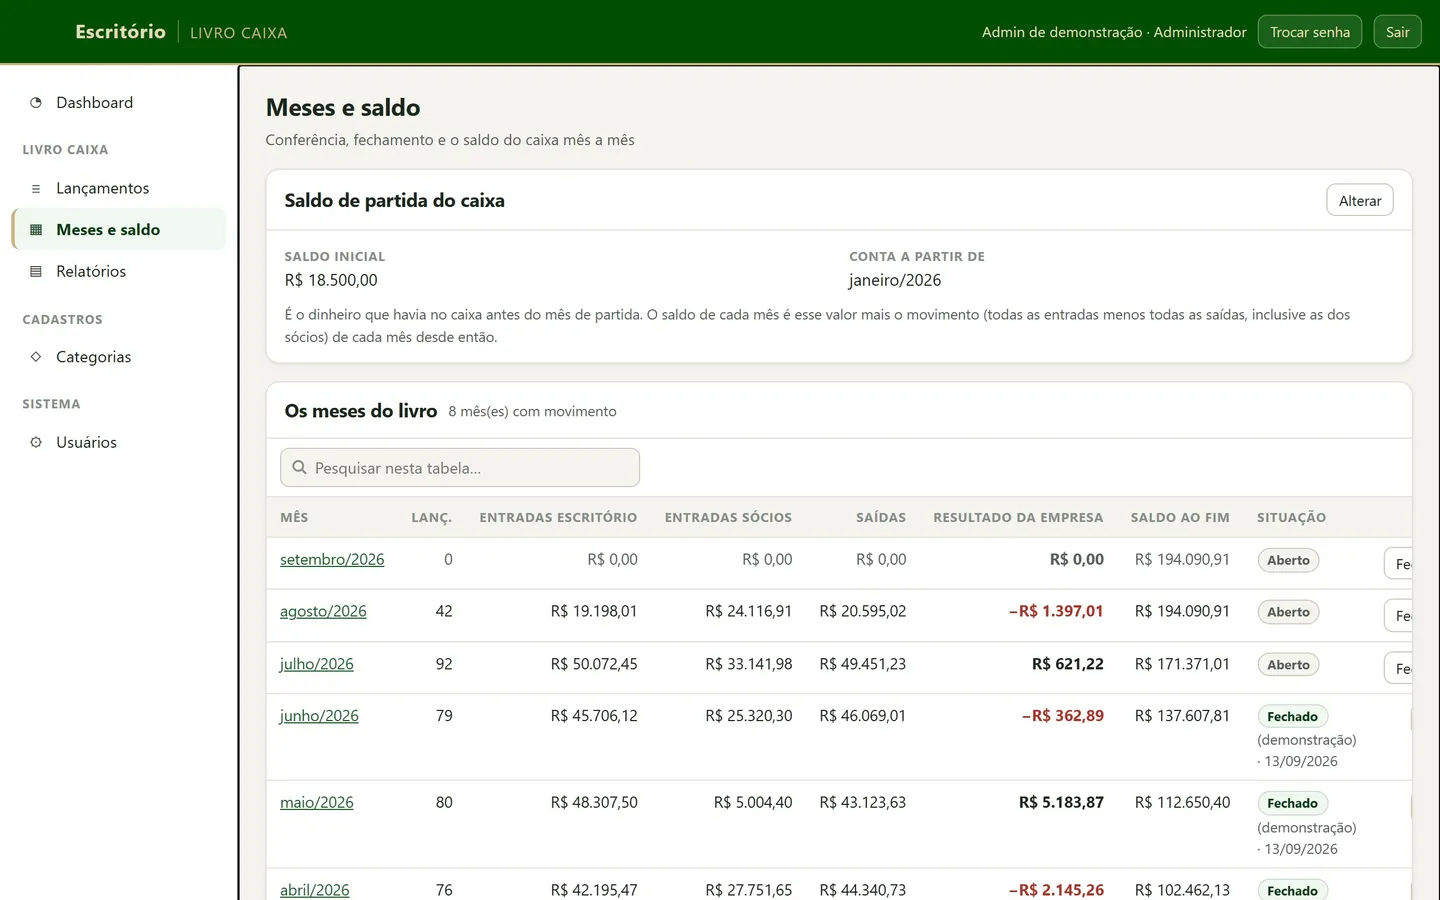Click the Lançamentos list icon
This screenshot has height=900, width=1440.
point(36,188)
